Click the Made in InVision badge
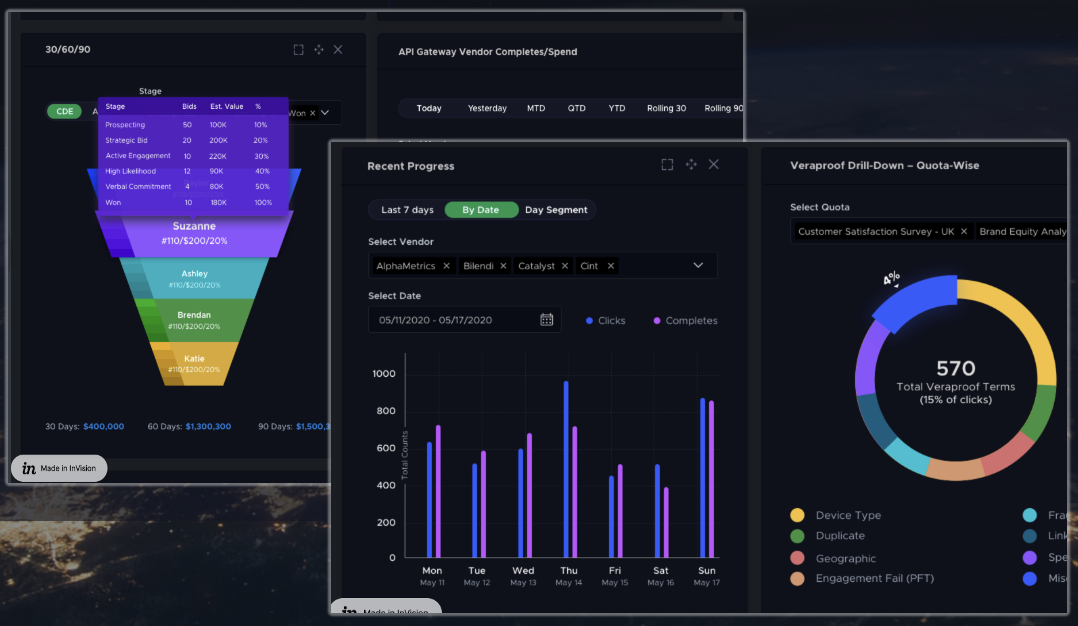This screenshot has height=626, width=1078. 59,468
